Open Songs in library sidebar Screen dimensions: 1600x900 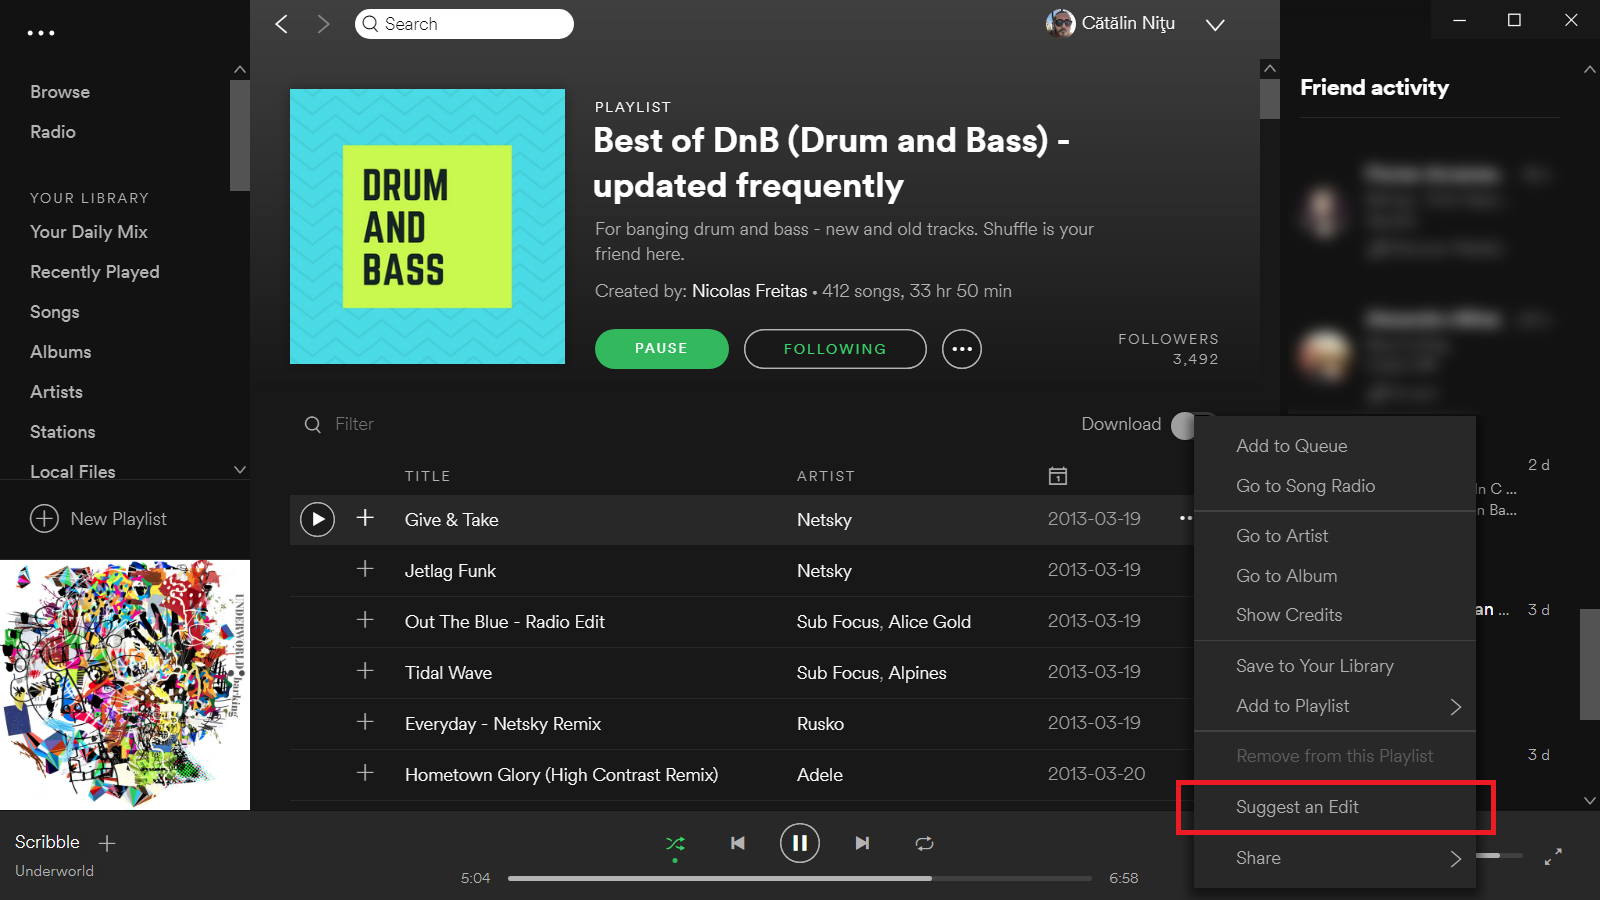tap(55, 312)
